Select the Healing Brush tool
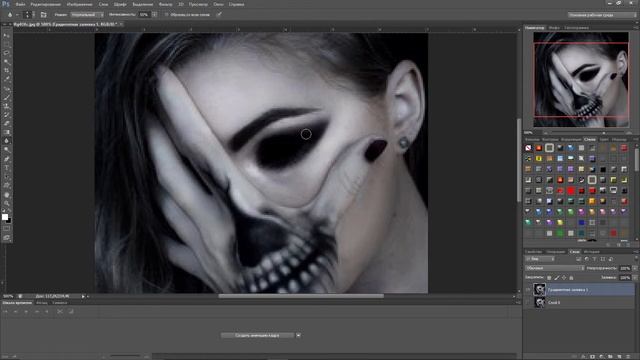This screenshot has height=360, width=640. [7, 88]
